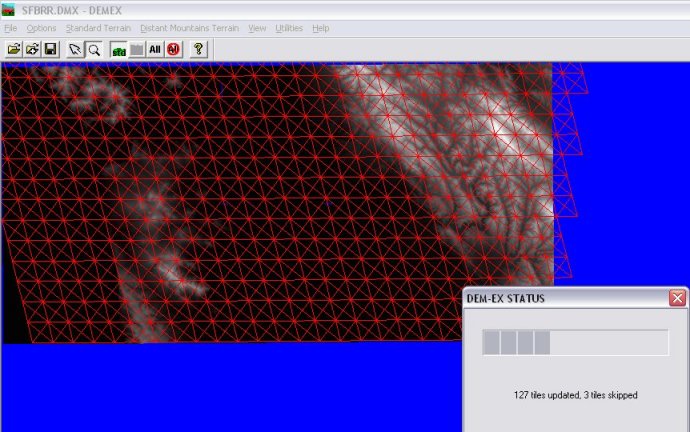Click the SFBRR.DMX - DEMEX window title

(x=72, y=10)
